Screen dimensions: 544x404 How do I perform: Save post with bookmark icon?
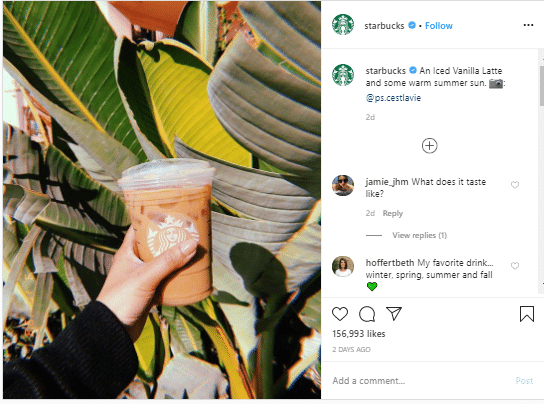pyautogui.click(x=527, y=314)
